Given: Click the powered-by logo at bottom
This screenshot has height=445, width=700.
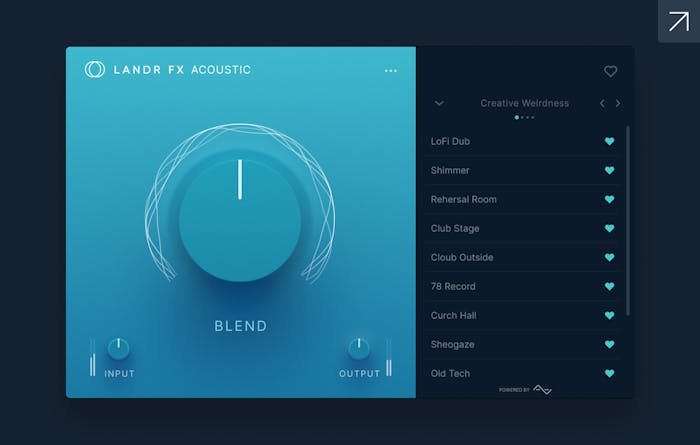Looking at the screenshot, I should (x=541, y=389).
